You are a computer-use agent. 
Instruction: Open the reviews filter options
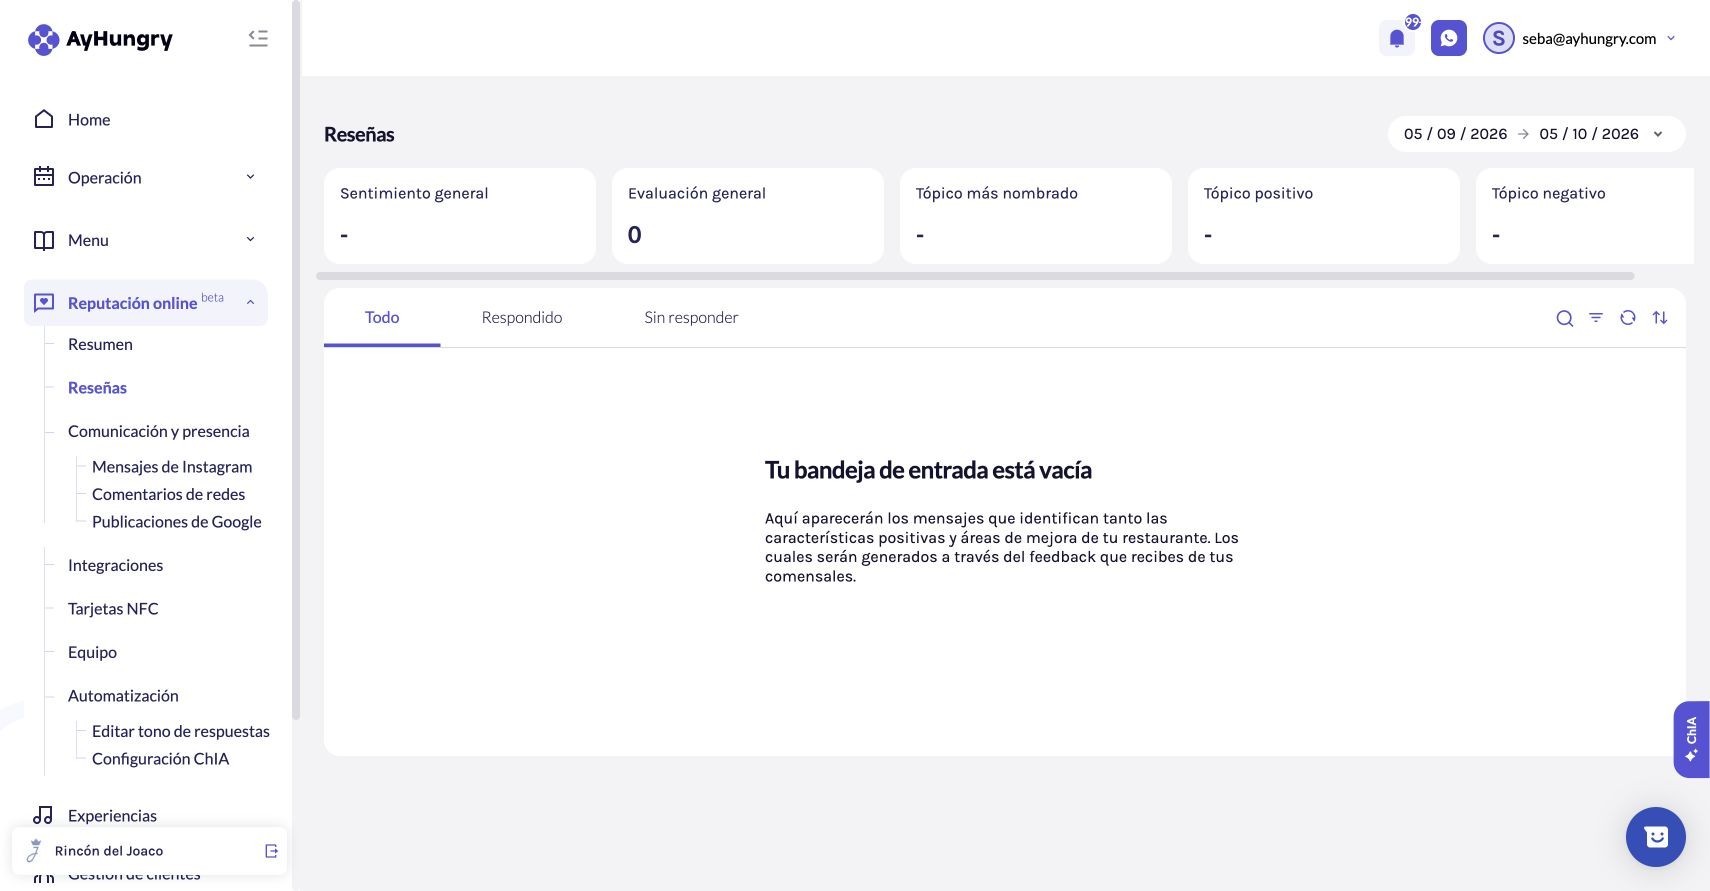point(1596,318)
